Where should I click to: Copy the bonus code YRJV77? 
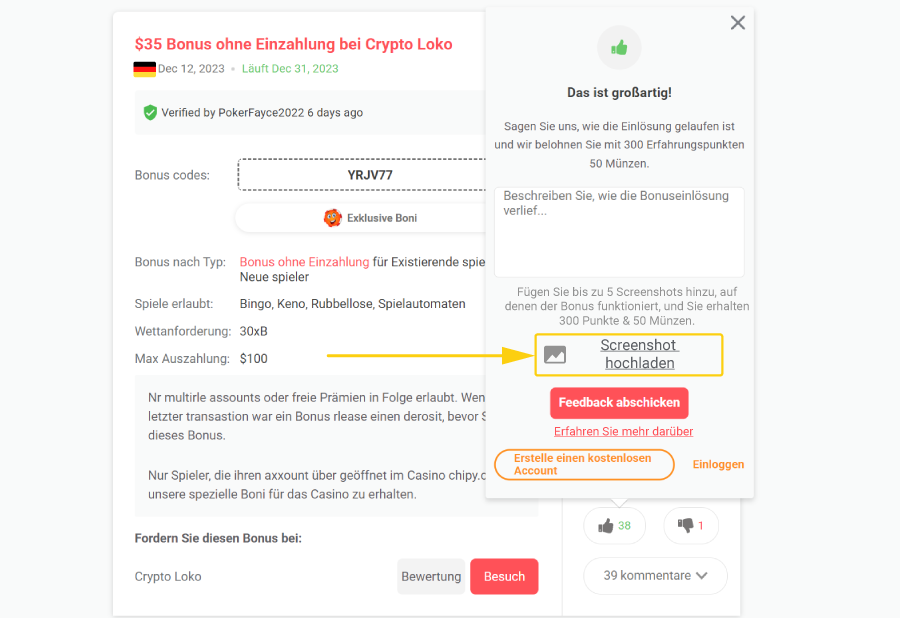tap(369, 175)
